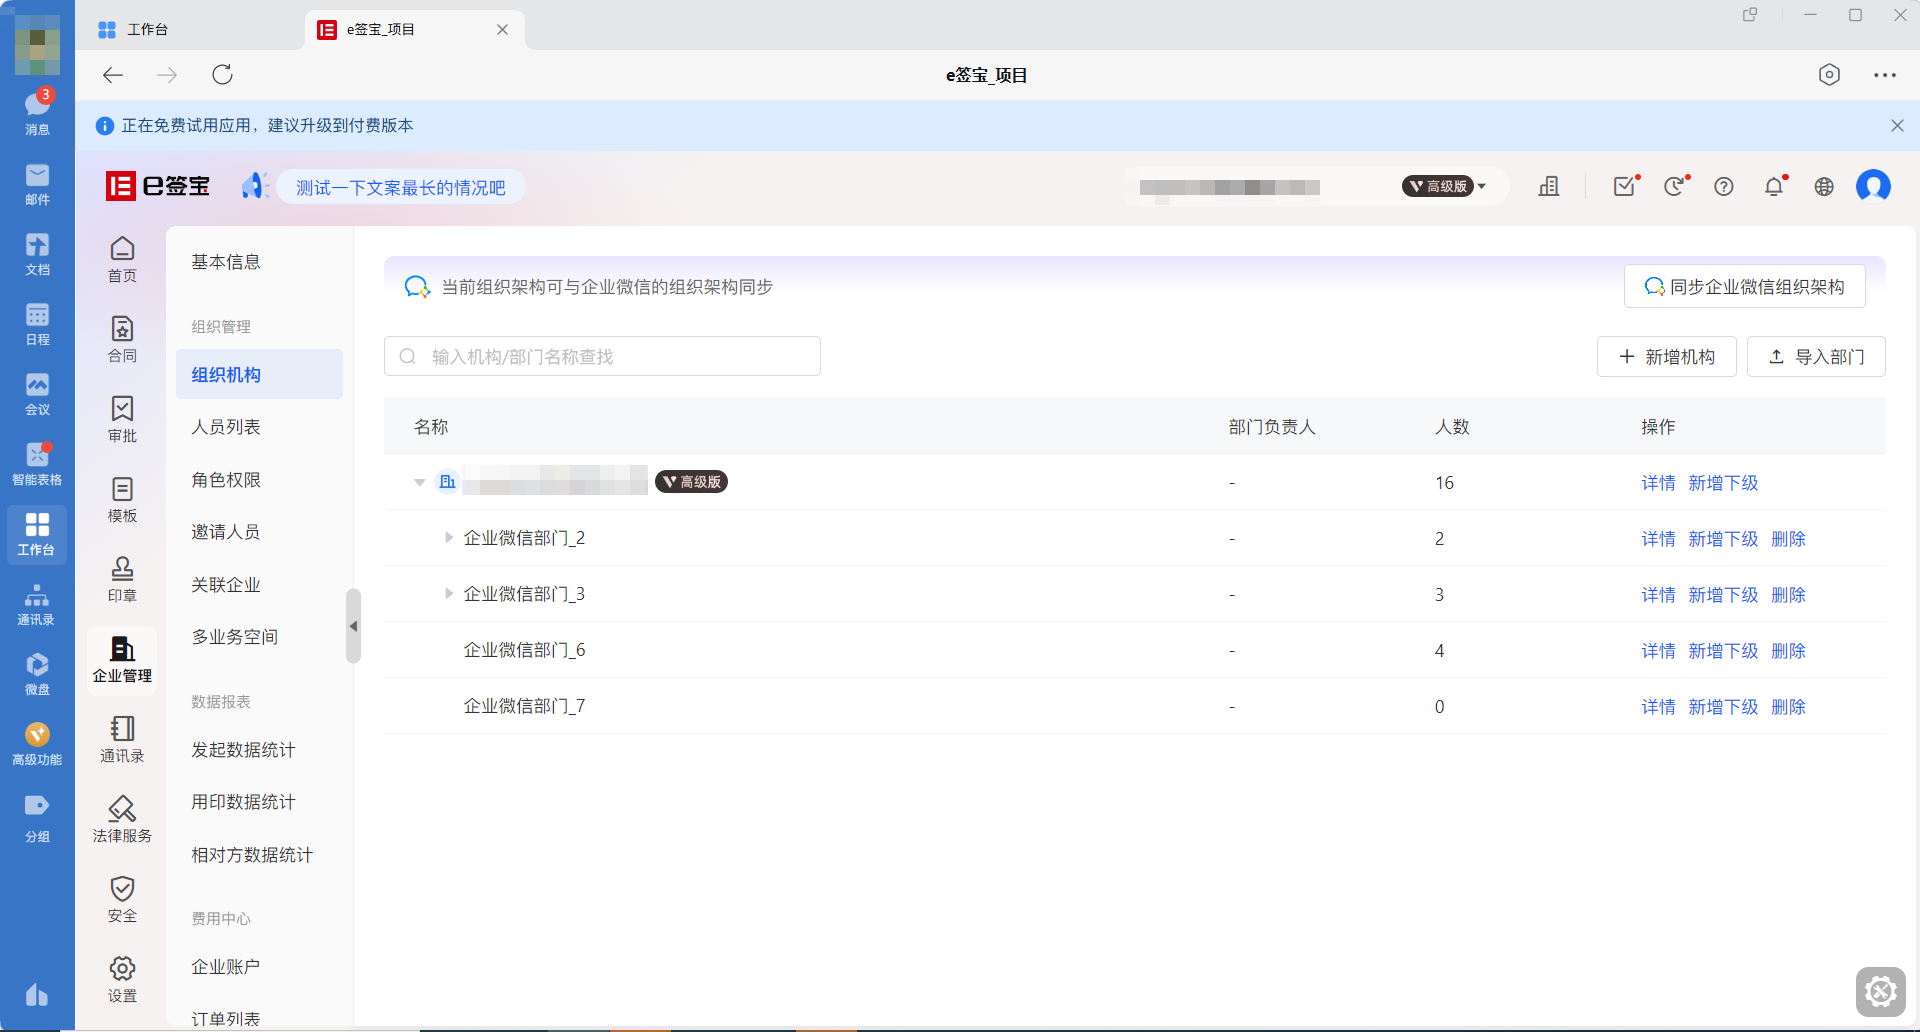Open the 高级版 enterprise switcher dropdown
Viewport: 1920px width, 1032px height.
pyautogui.click(x=1444, y=186)
